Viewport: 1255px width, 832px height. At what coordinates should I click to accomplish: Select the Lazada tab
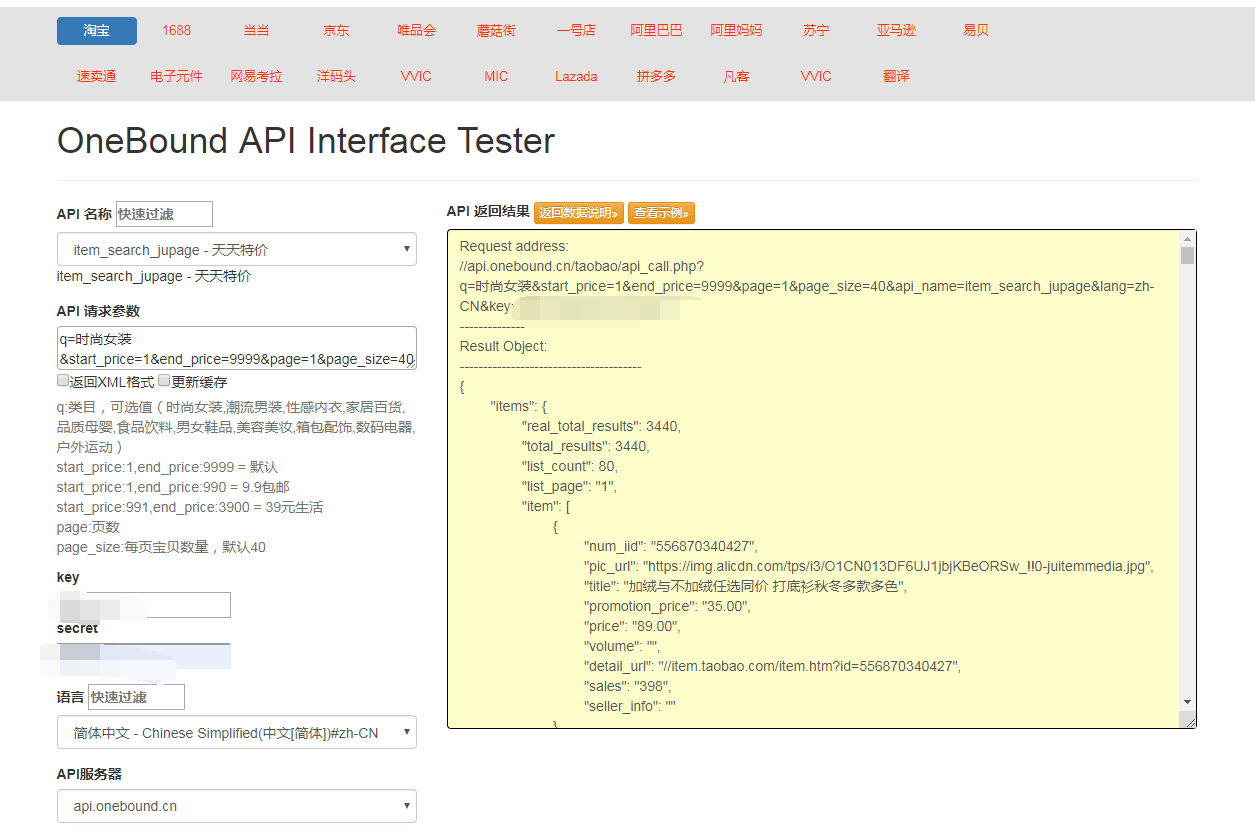(577, 76)
